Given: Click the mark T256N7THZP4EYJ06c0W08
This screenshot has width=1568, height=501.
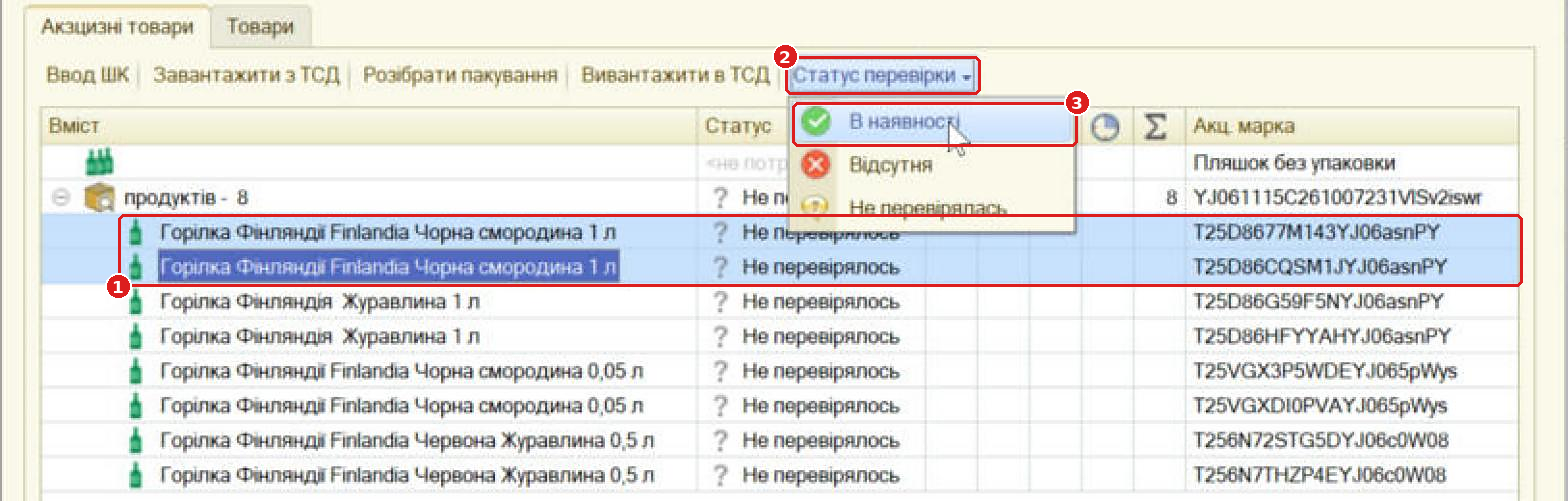Looking at the screenshot, I should point(1320,474).
